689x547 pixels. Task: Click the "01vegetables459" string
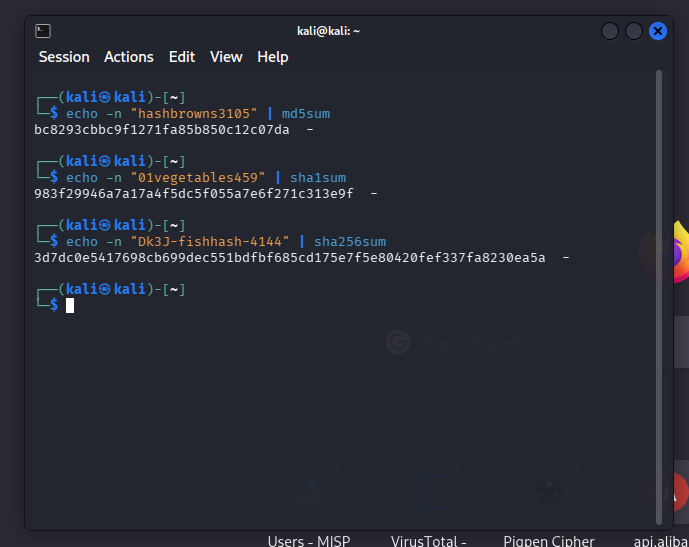coord(198,178)
